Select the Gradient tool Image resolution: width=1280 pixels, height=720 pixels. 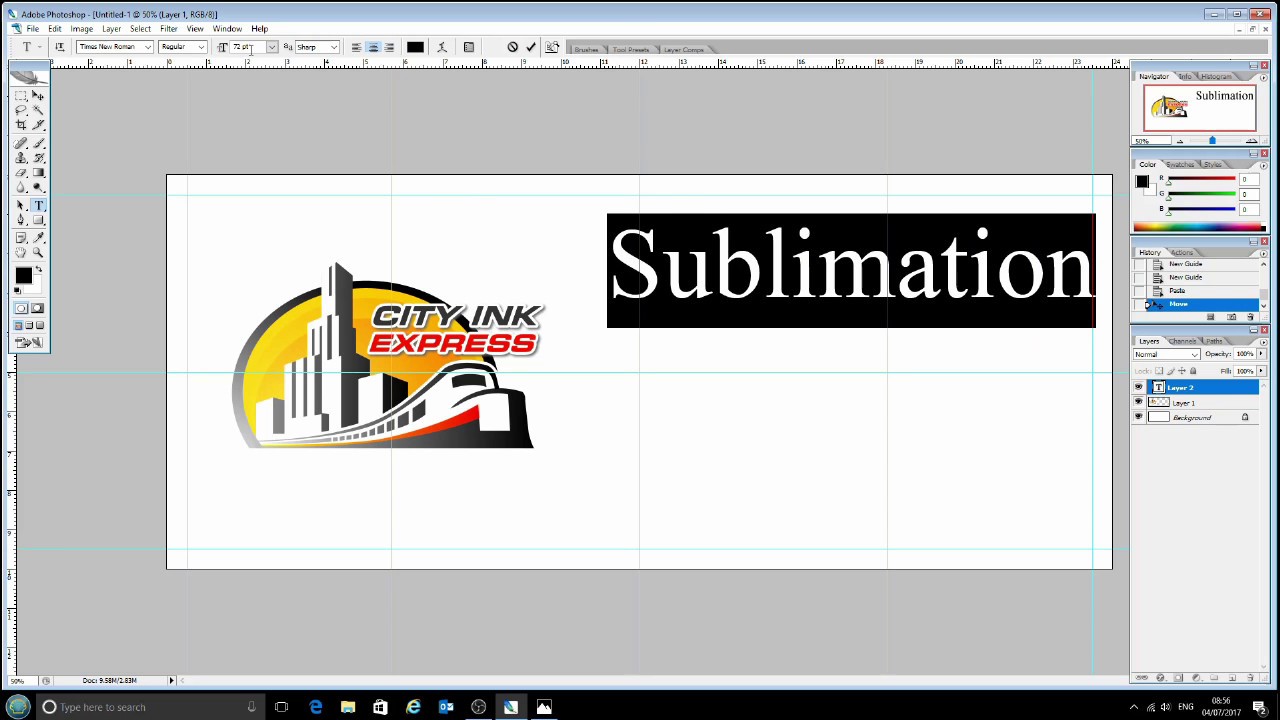(38, 172)
